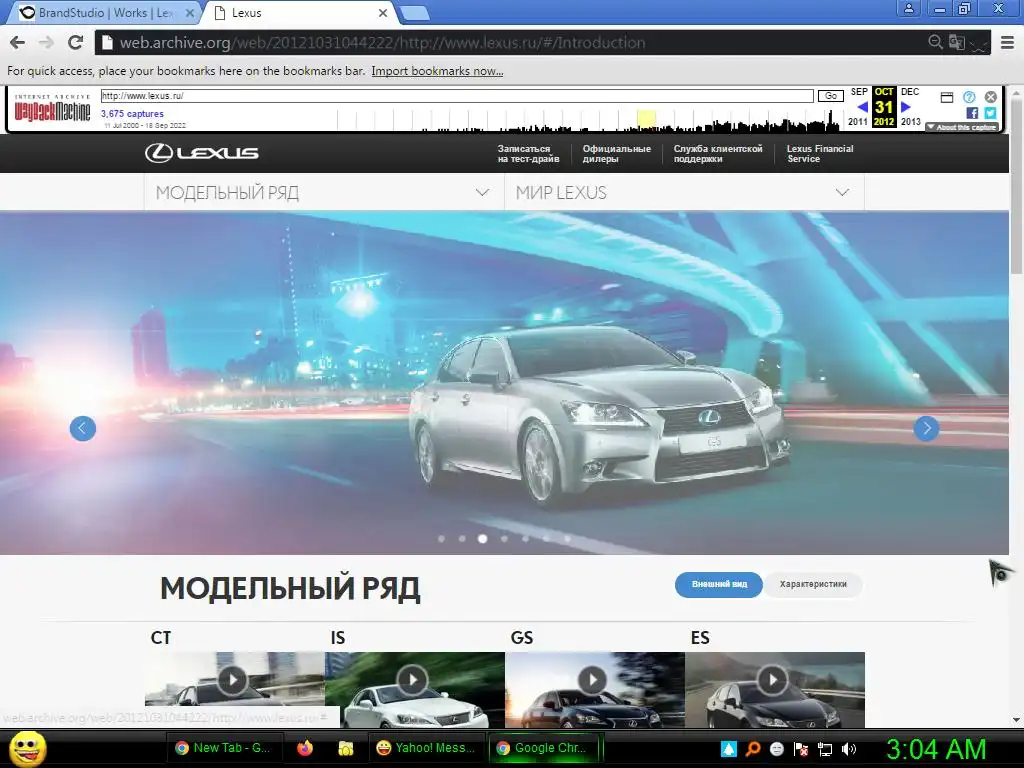Click the Import bookmarks now link
The height and width of the screenshot is (768, 1024).
[437, 71]
